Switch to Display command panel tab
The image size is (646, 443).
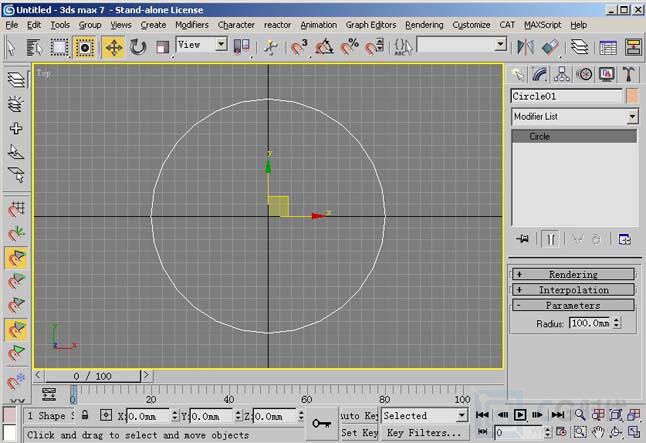click(x=606, y=75)
